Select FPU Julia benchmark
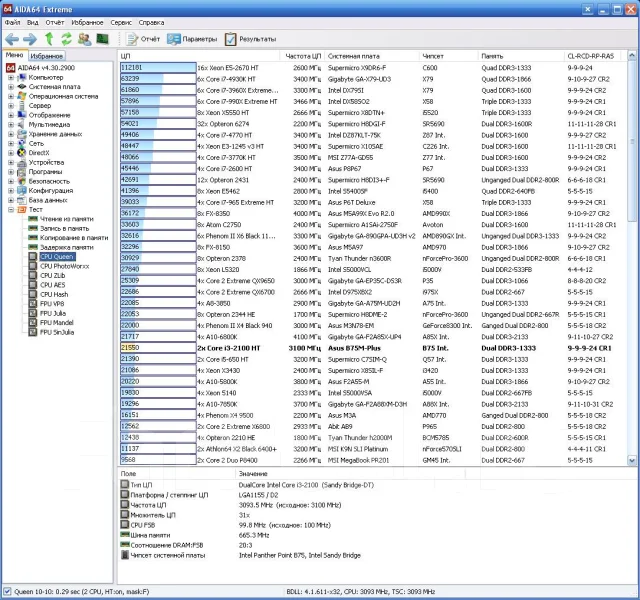The image size is (640, 600). [53, 313]
